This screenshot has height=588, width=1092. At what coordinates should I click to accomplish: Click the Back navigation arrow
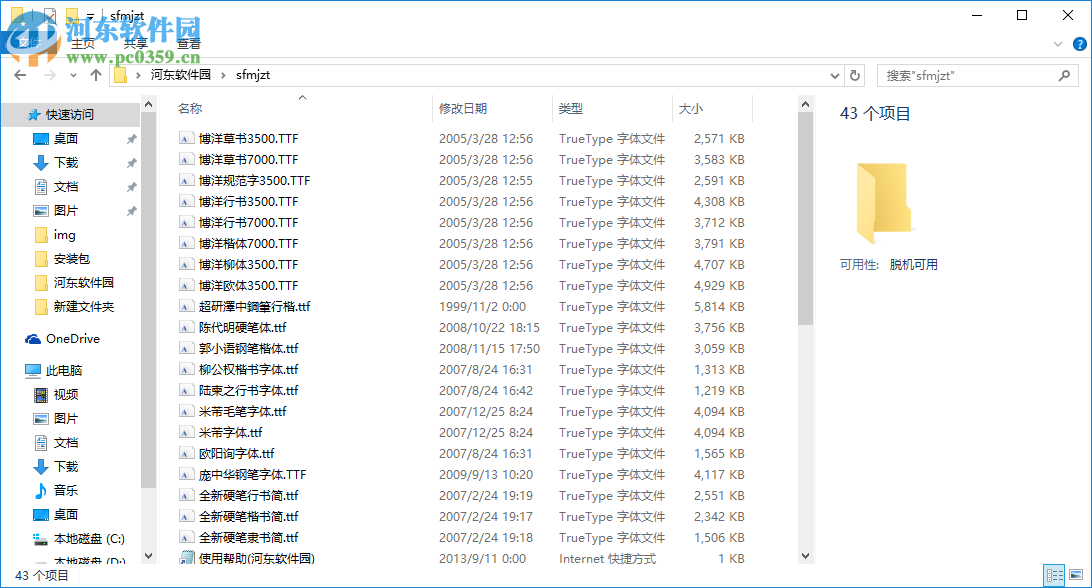click(x=20, y=75)
